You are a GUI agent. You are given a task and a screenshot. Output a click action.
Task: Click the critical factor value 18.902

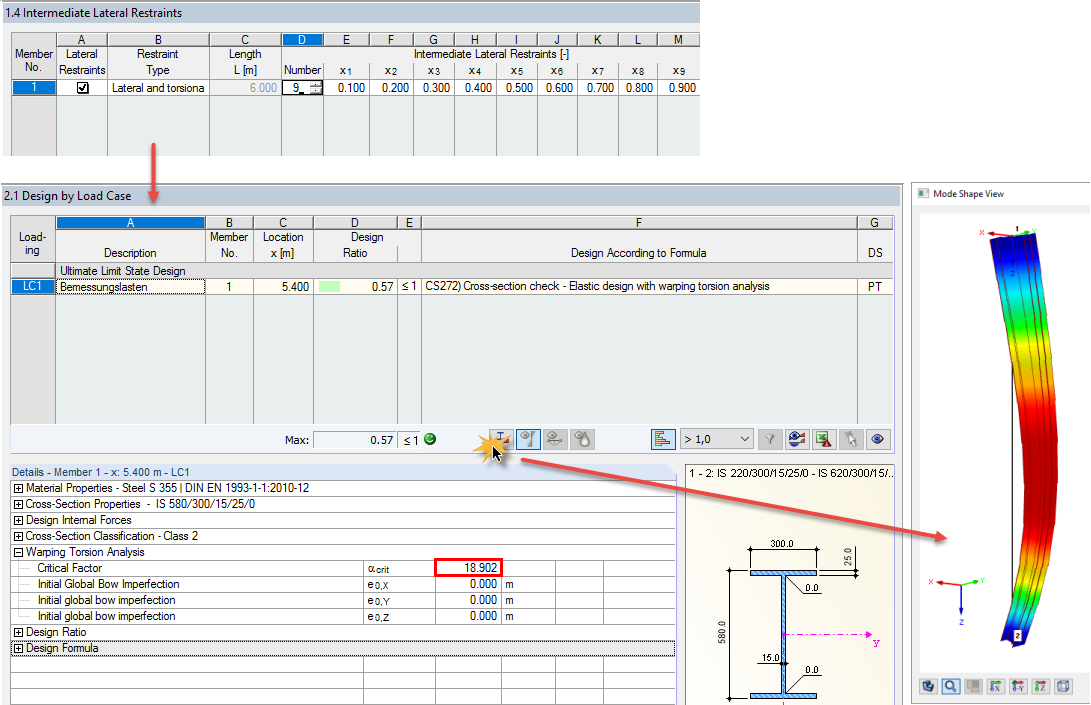tap(468, 568)
